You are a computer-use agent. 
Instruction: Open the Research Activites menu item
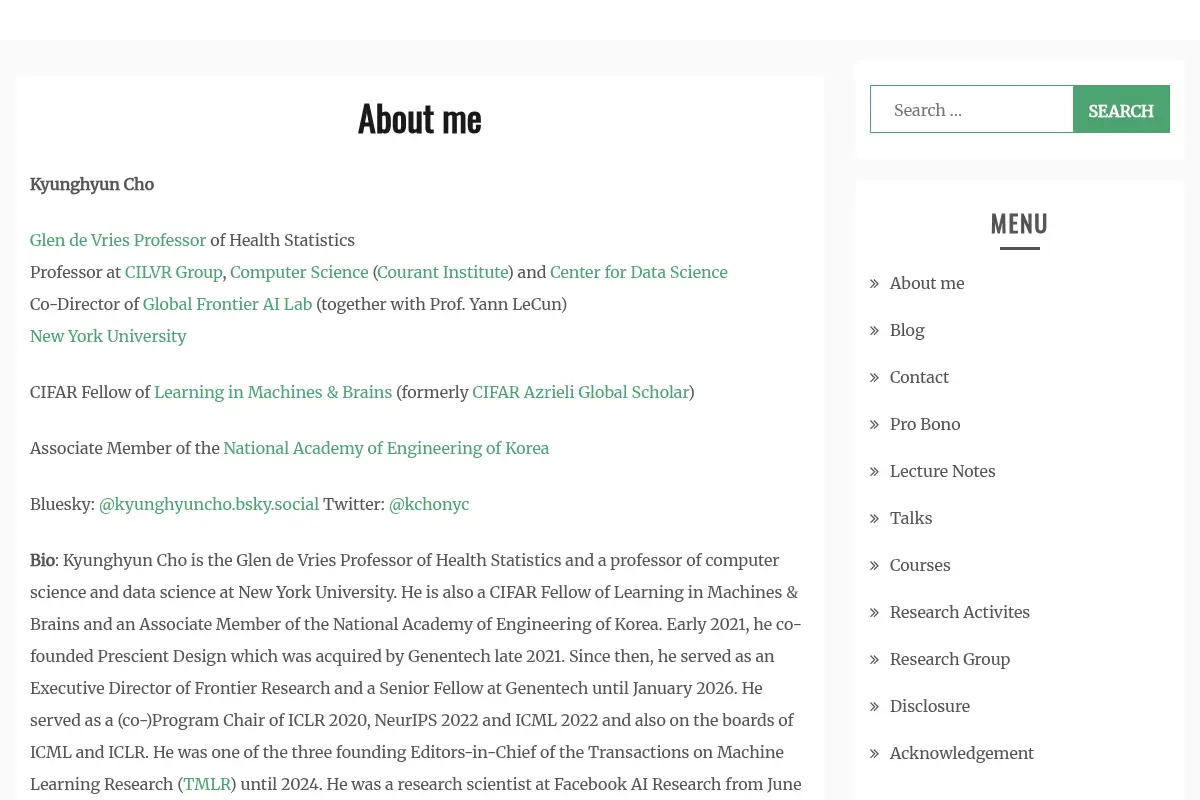point(959,612)
